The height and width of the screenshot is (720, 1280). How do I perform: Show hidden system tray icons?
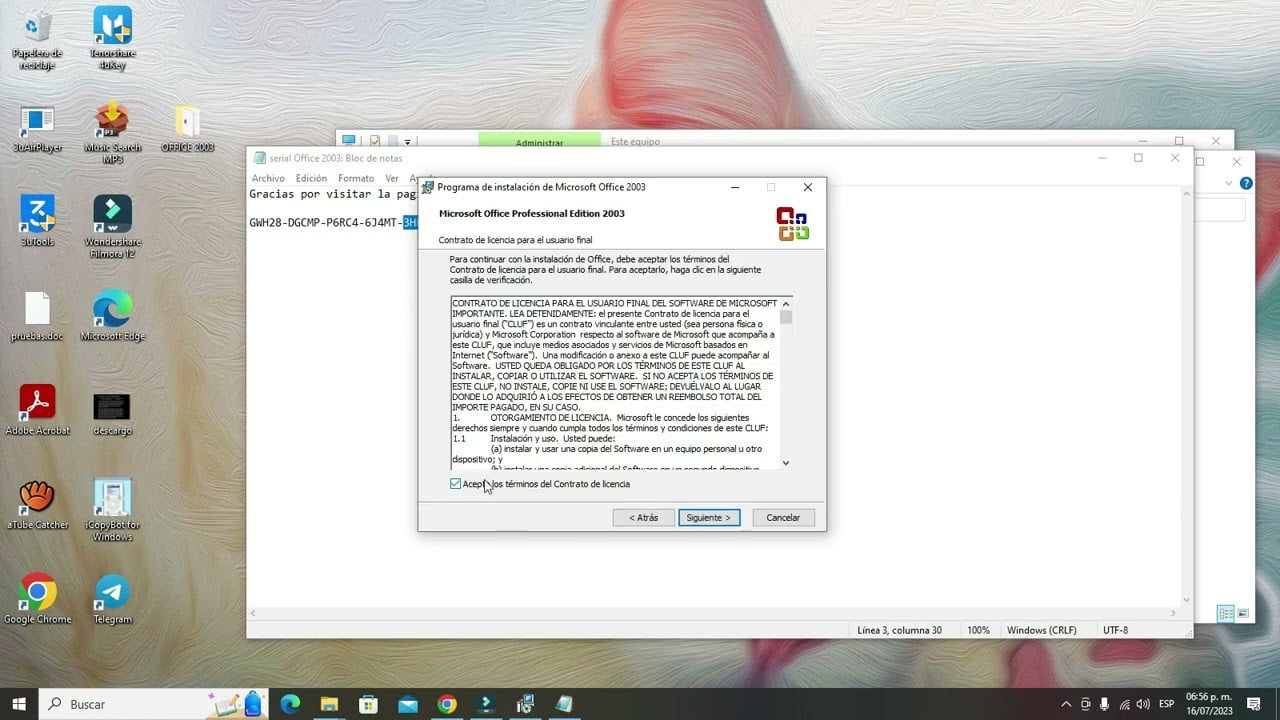[x=1066, y=704]
